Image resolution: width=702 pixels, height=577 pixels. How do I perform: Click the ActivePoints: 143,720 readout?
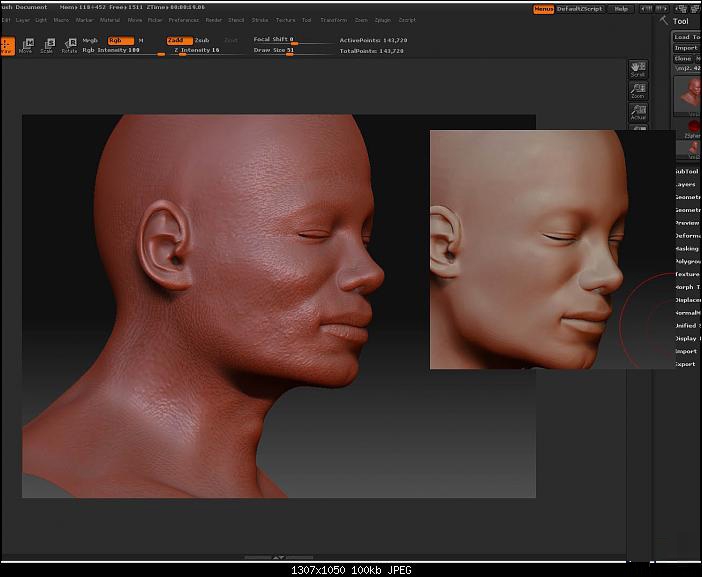(x=373, y=40)
